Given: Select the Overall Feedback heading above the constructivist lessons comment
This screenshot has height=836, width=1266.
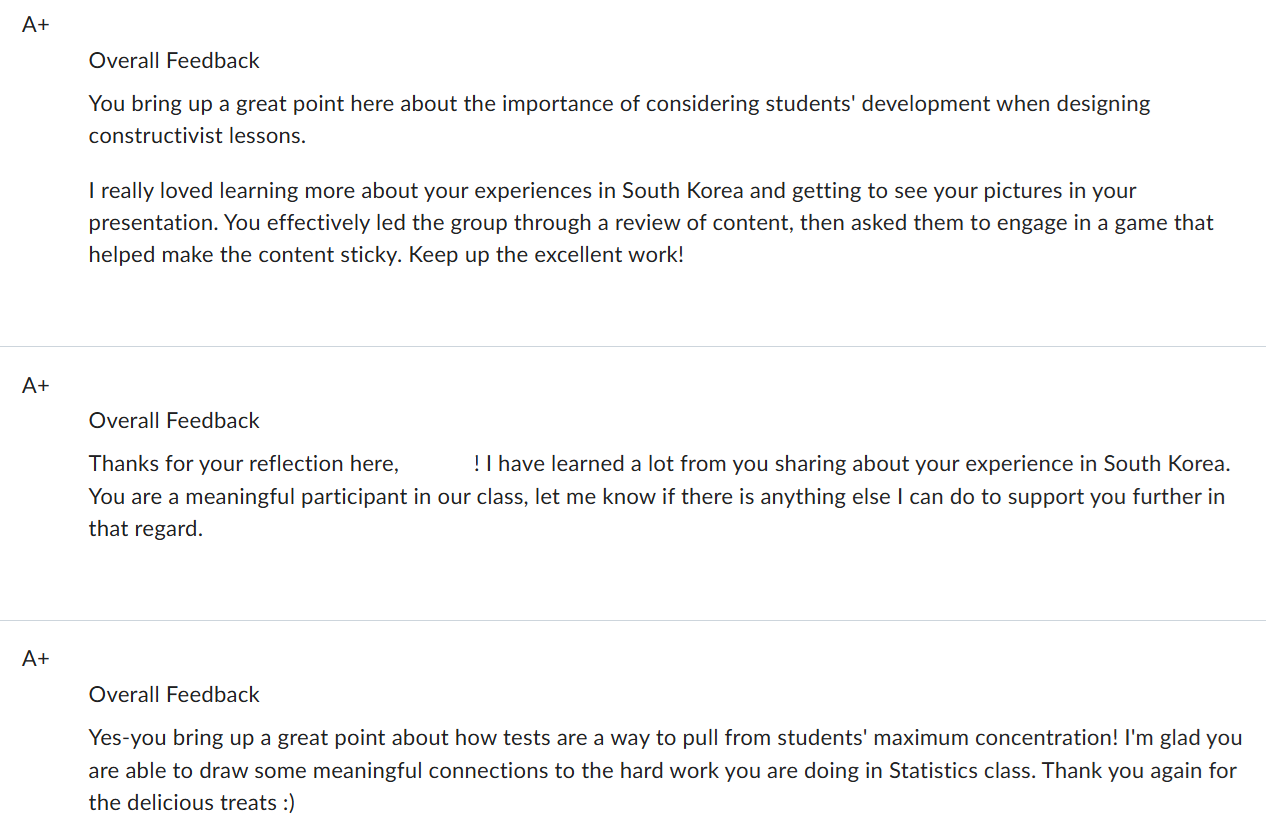Looking at the screenshot, I should point(174,61).
